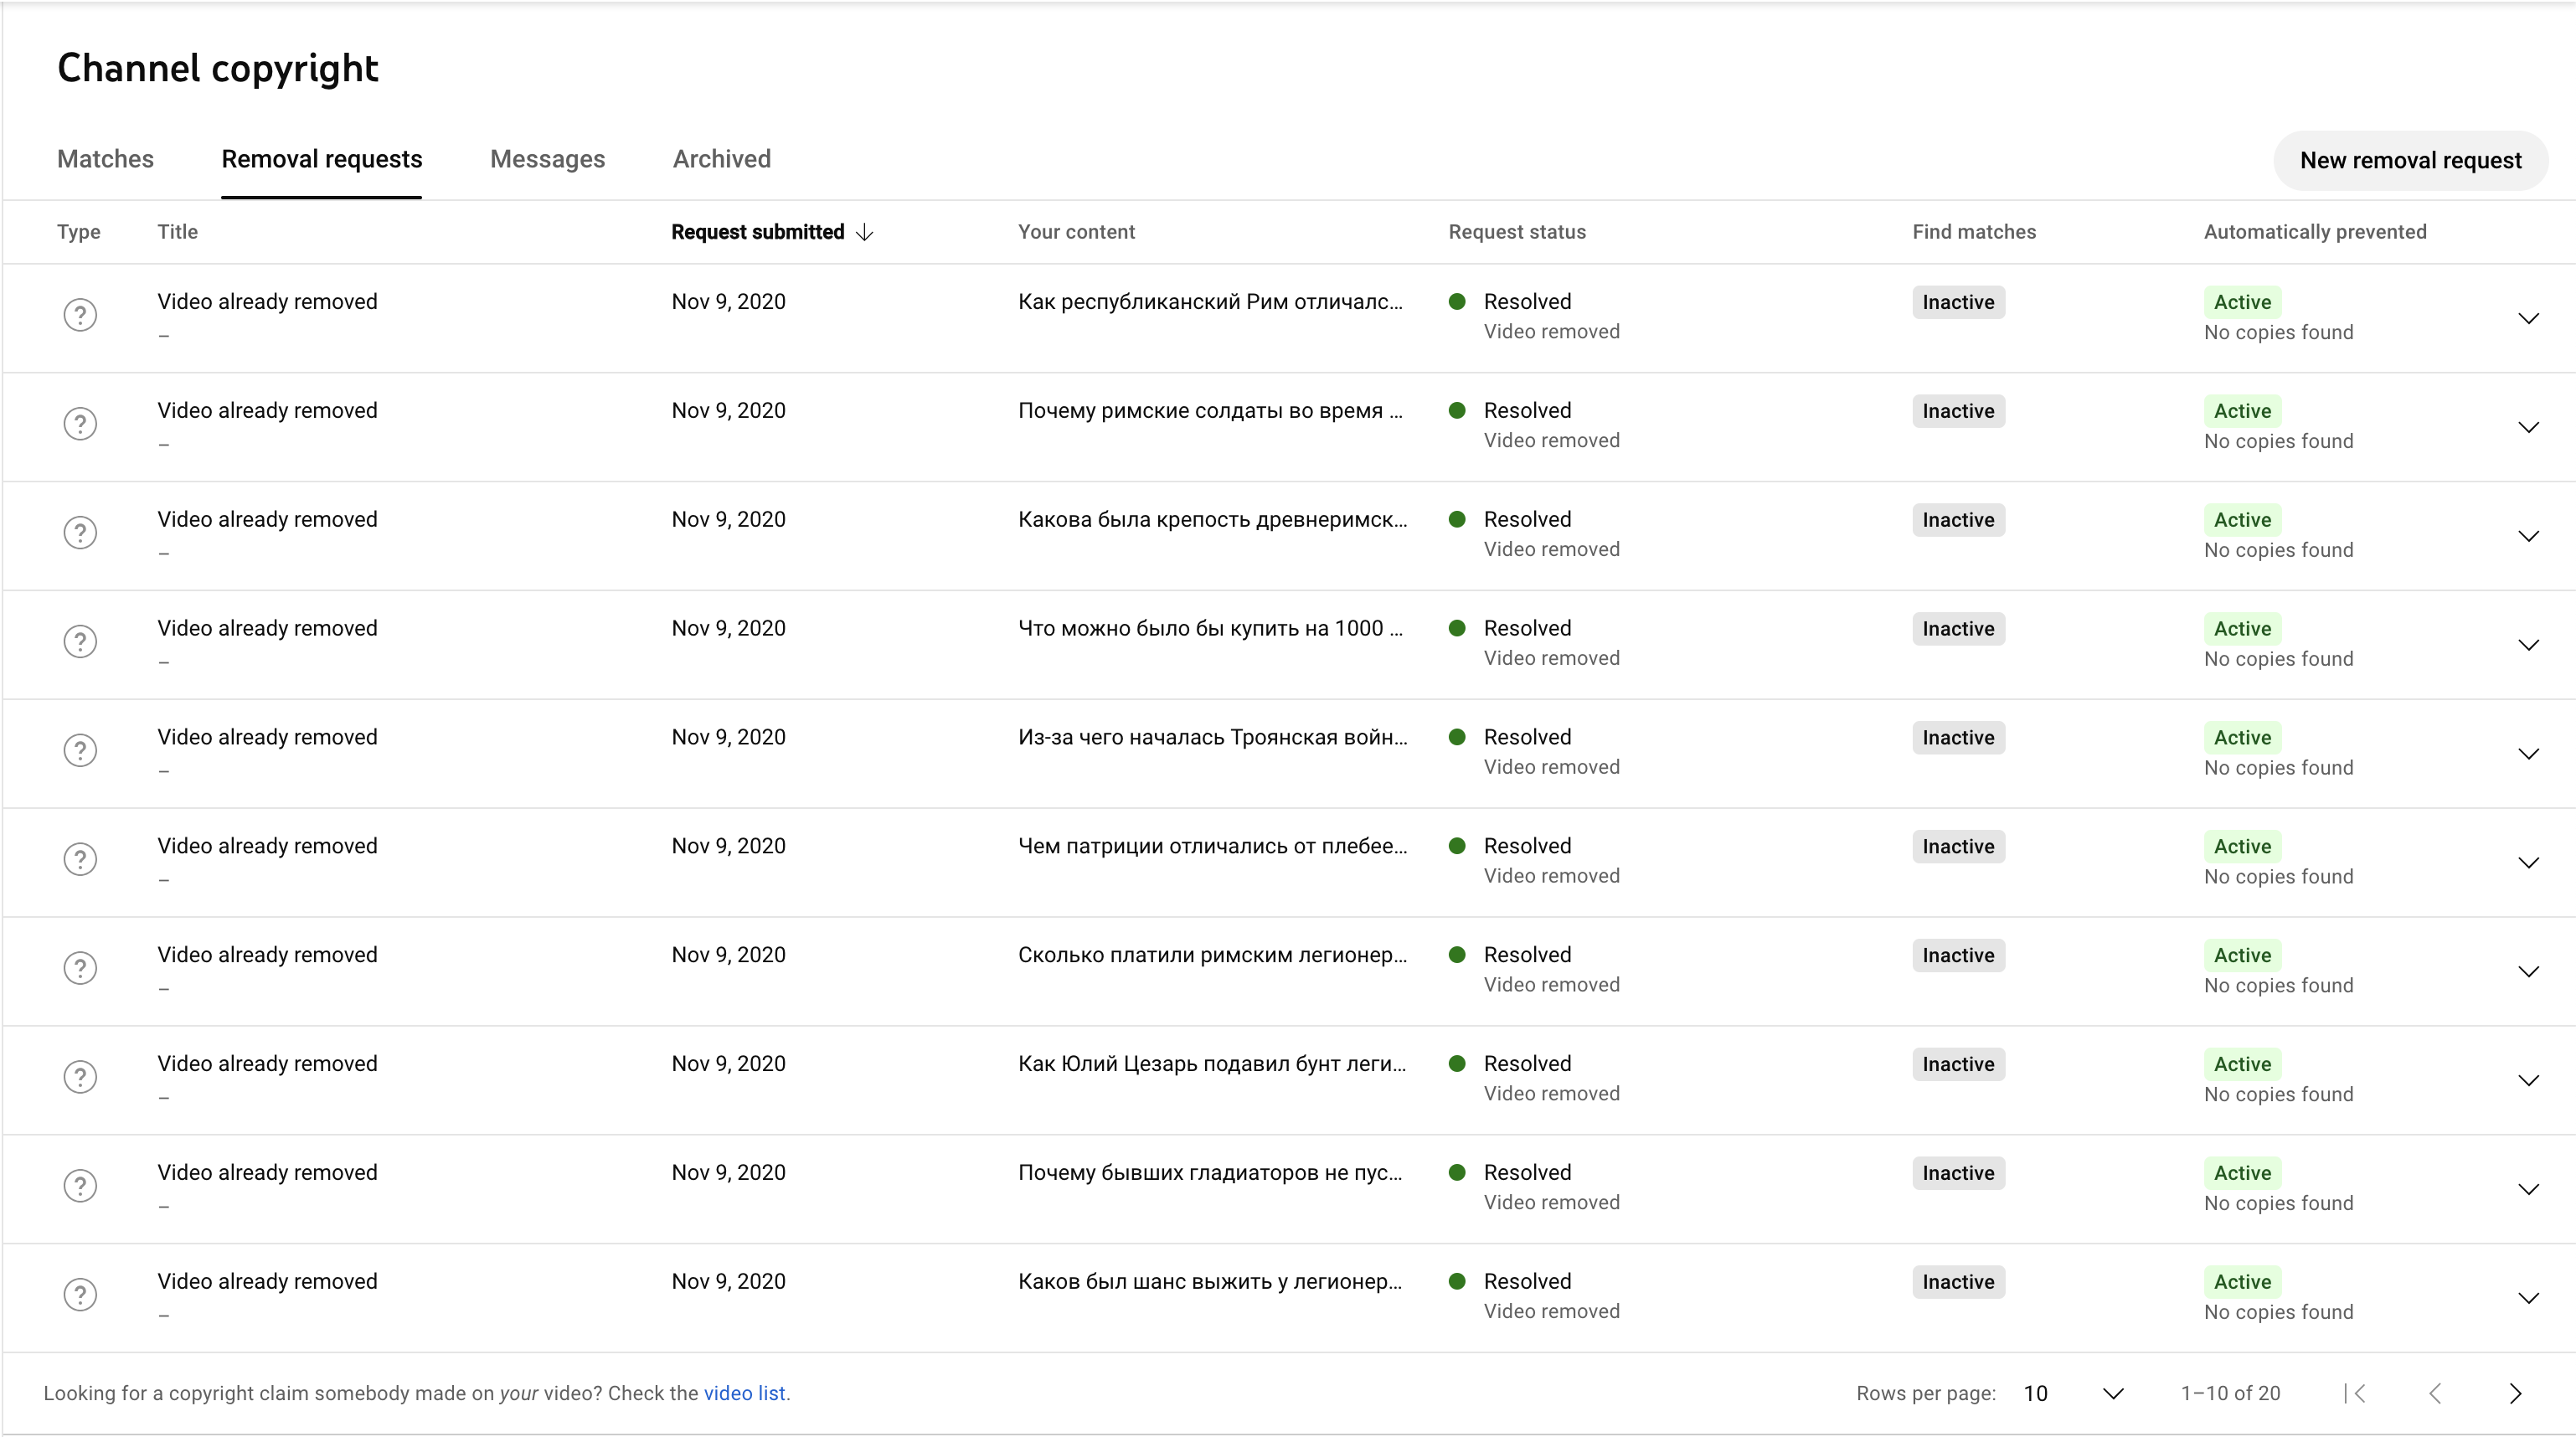Viewport: 2576px width, 1437px height.
Task: Click Active badge for Чем патриции row
Action: (2241, 846)
